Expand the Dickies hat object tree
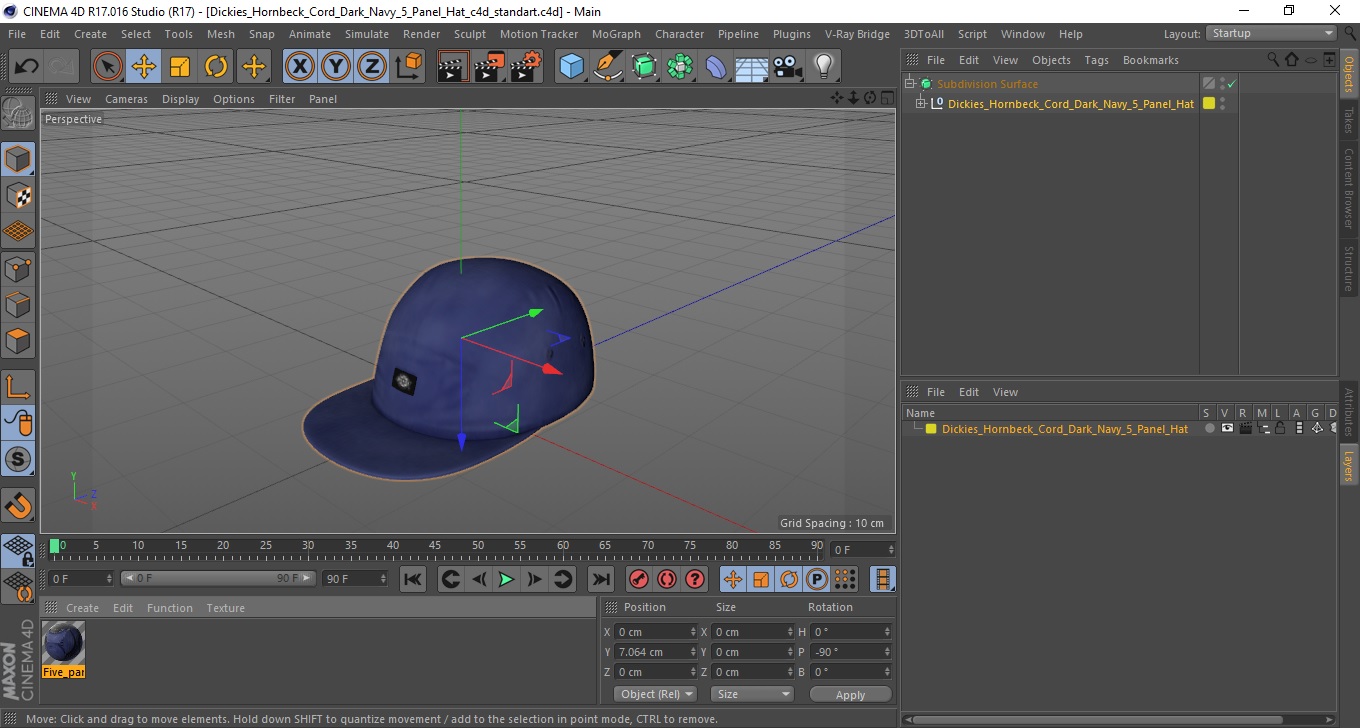The image size is (1360, 728). [921, 104]
